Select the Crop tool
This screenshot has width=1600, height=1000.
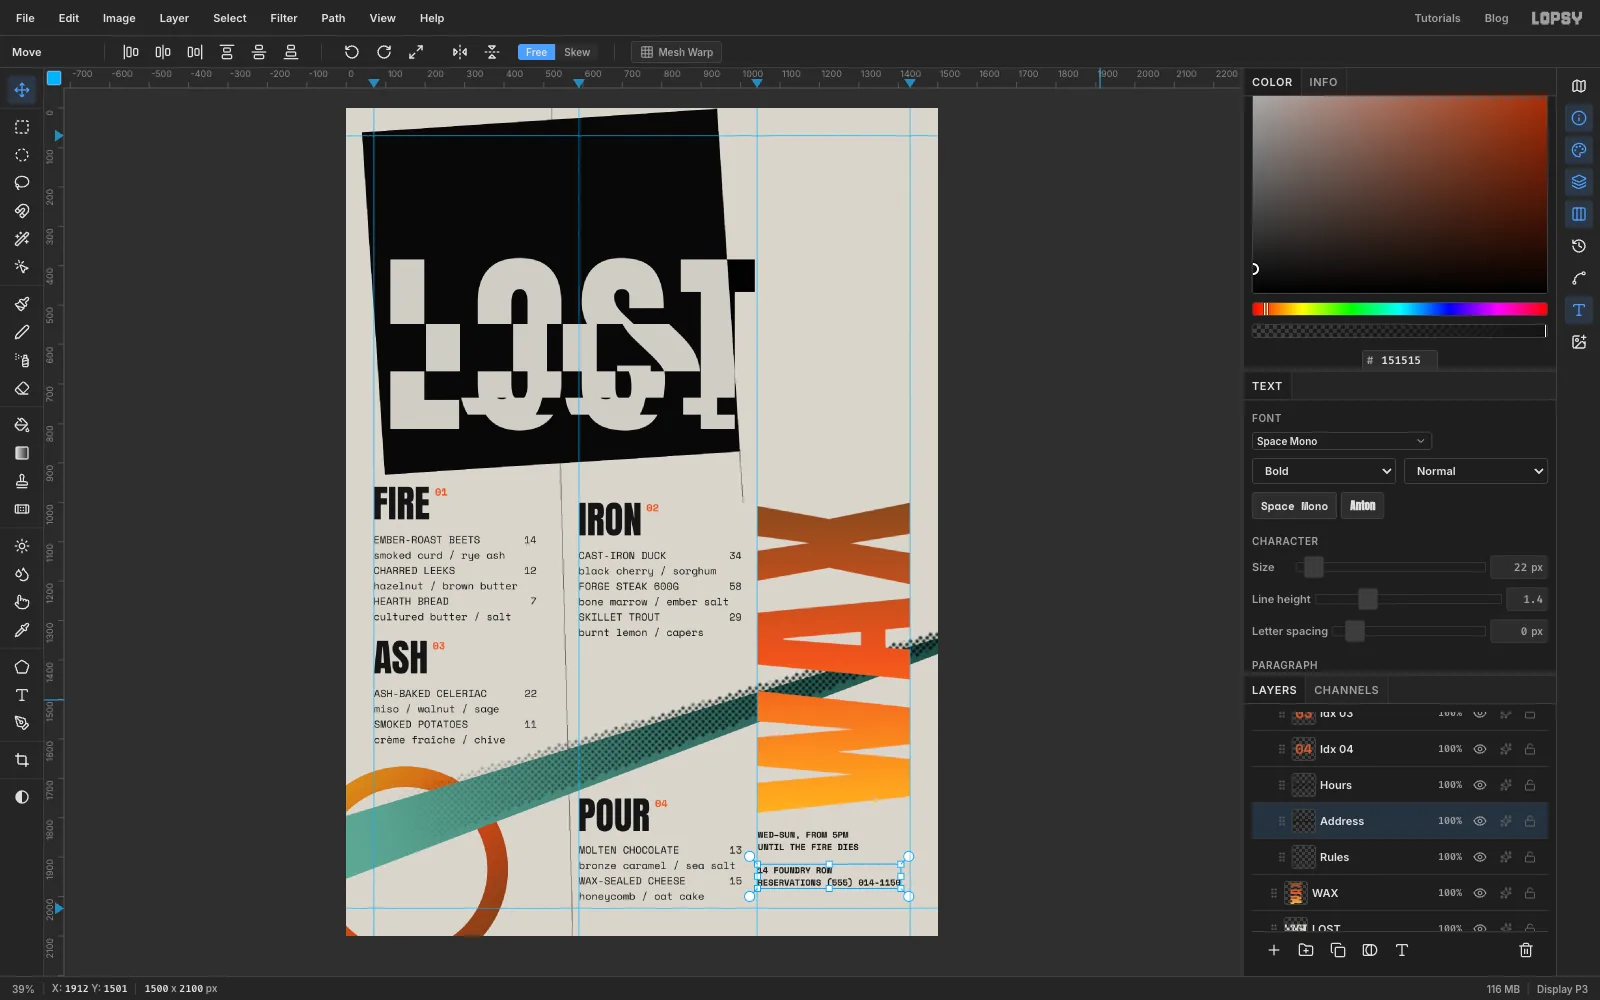pos(21,760)
